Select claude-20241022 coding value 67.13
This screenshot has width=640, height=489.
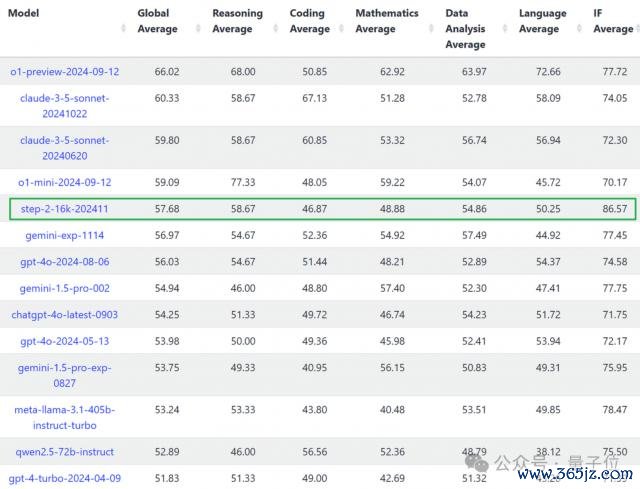315,98
